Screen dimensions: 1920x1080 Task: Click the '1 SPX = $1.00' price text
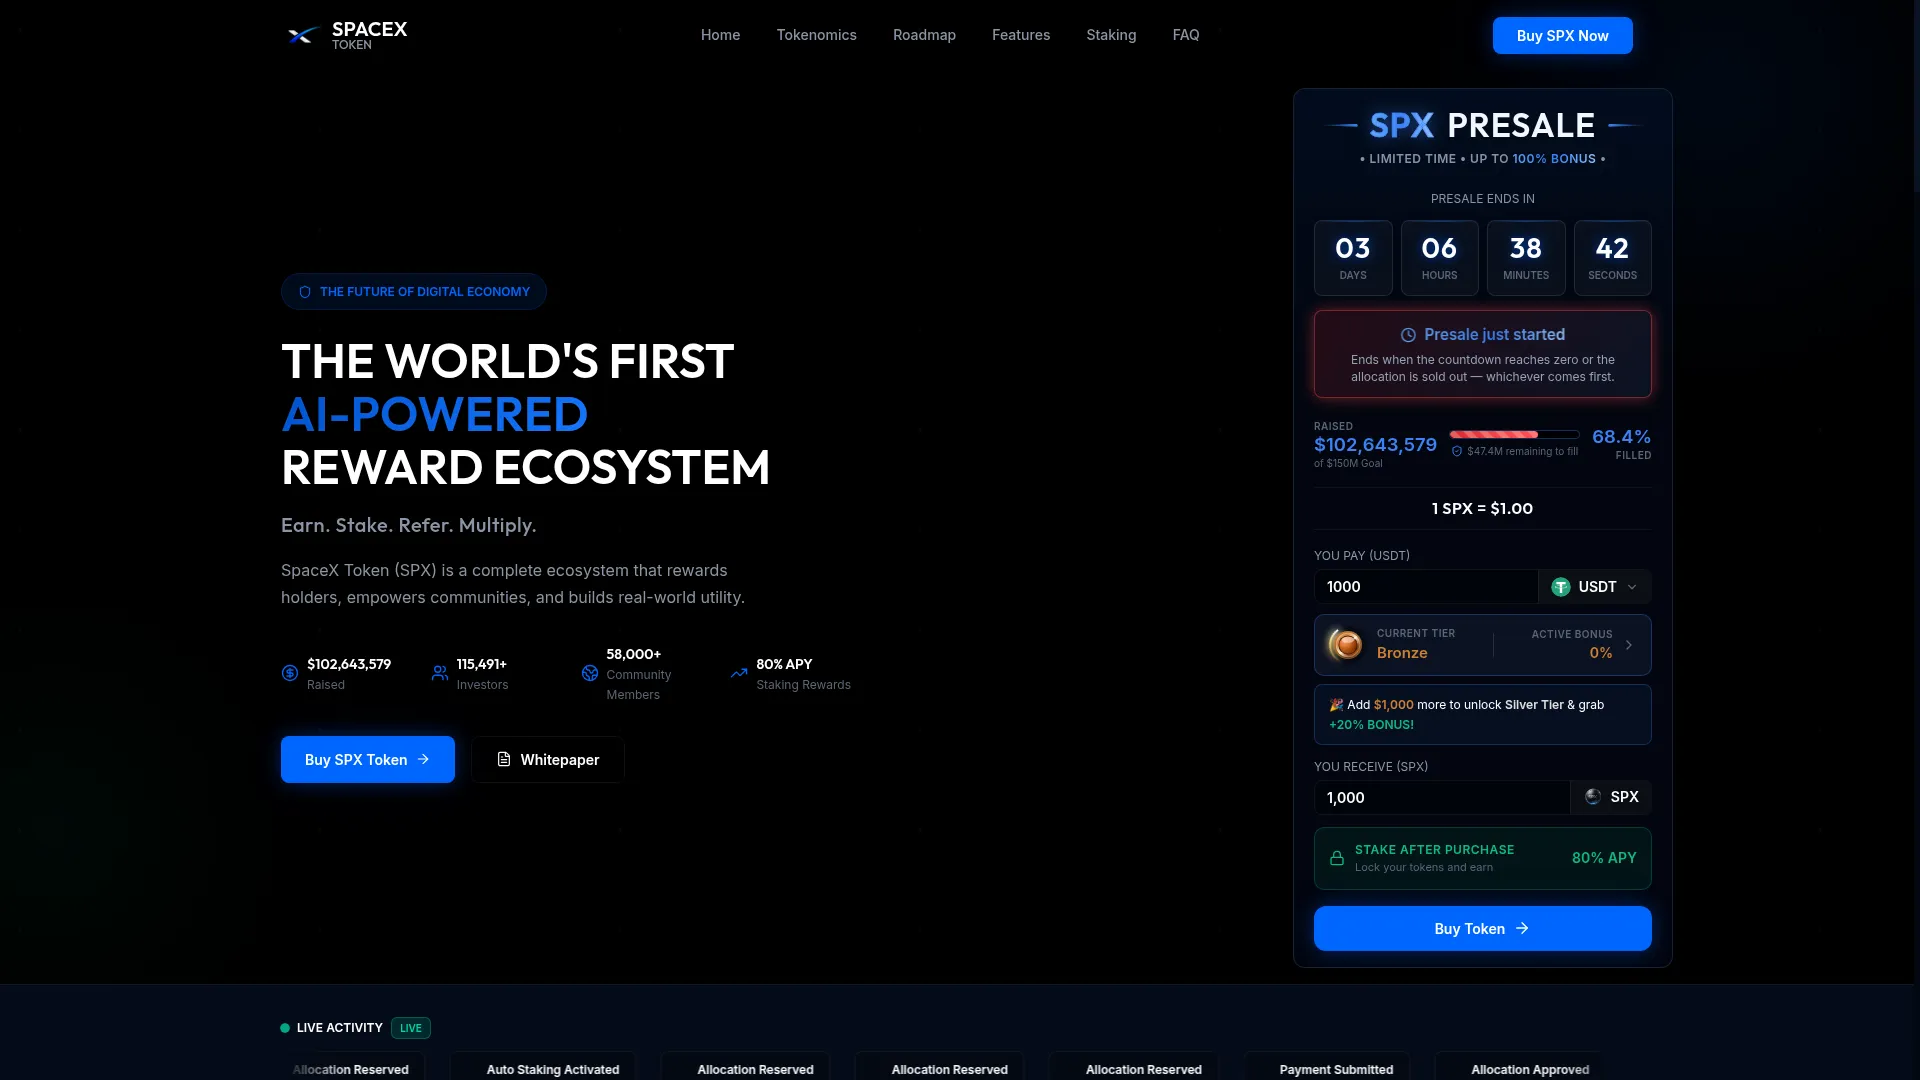pos(1482,509)
